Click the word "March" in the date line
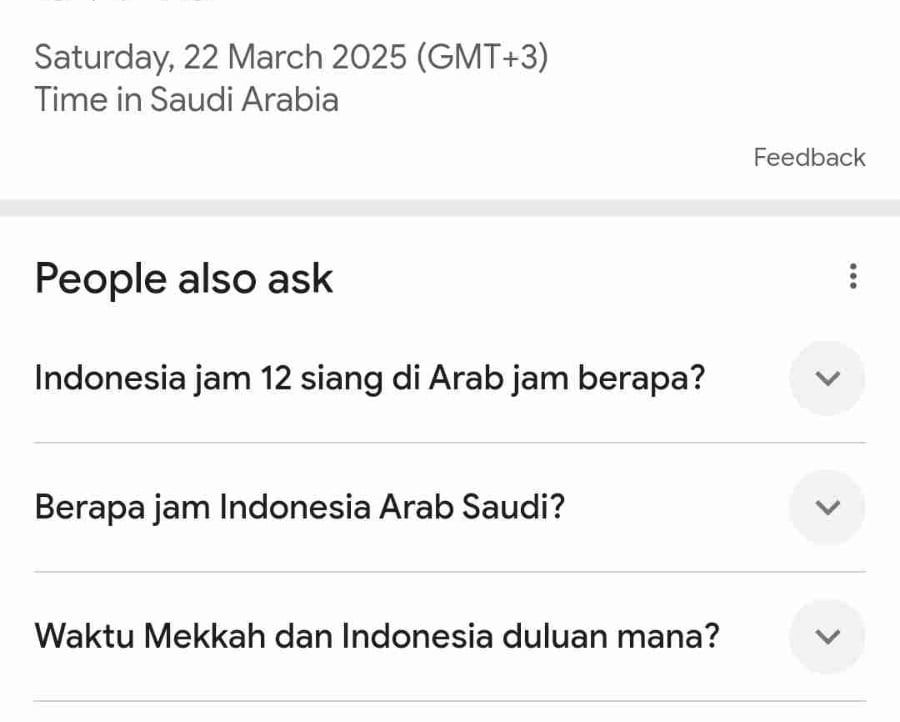This screenshot has height=722, width=900. [276, 57]
